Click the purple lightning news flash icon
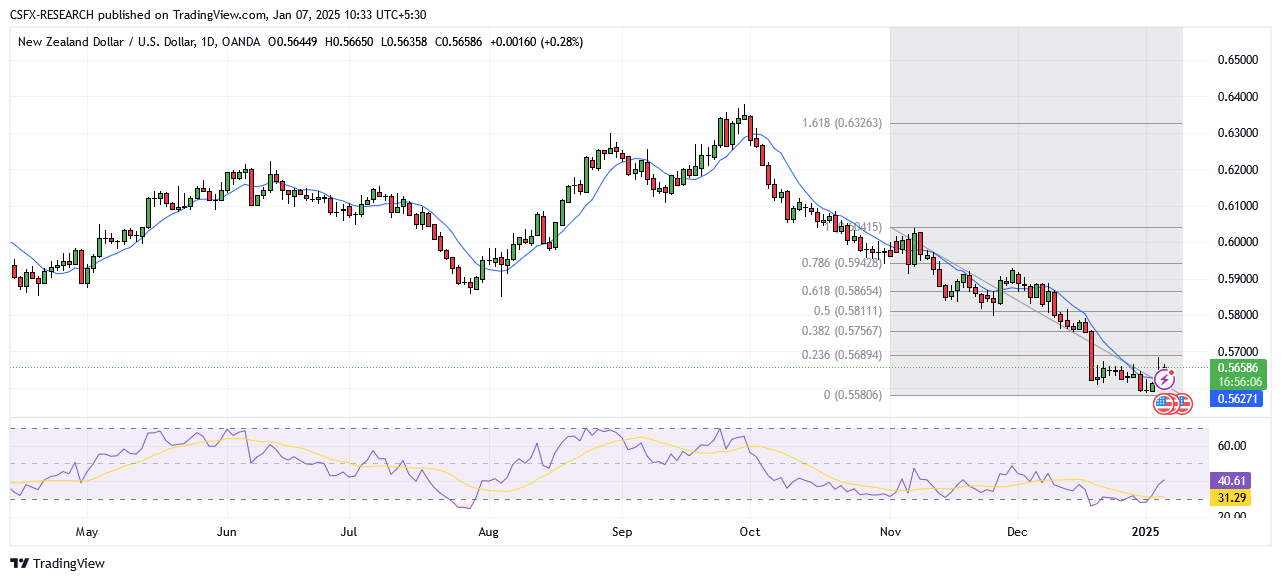Image resolution: width=1281 pixels, height=581 pixels. (x=1164, y=381)
